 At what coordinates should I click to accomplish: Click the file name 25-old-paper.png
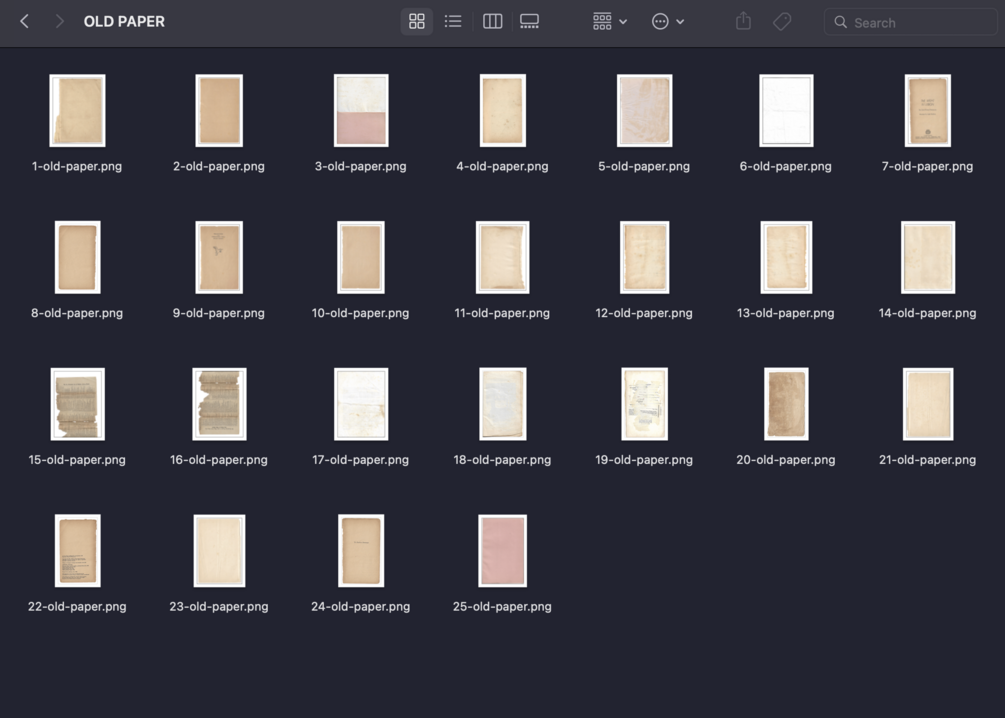(x=502, y=606)
